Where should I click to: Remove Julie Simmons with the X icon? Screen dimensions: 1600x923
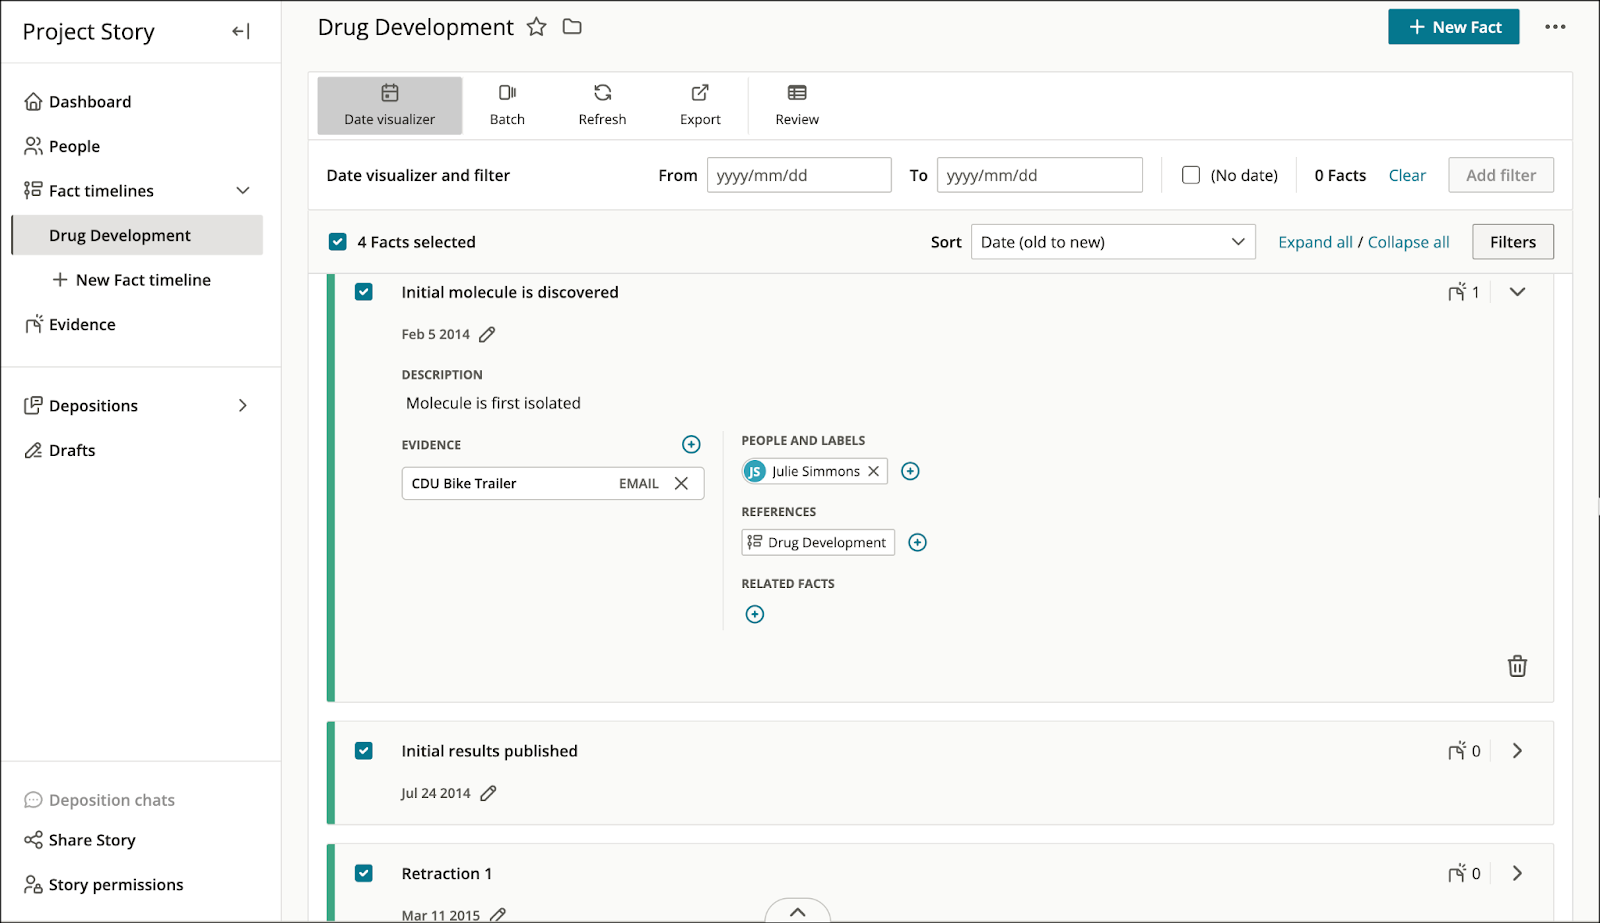pos(873,470)
